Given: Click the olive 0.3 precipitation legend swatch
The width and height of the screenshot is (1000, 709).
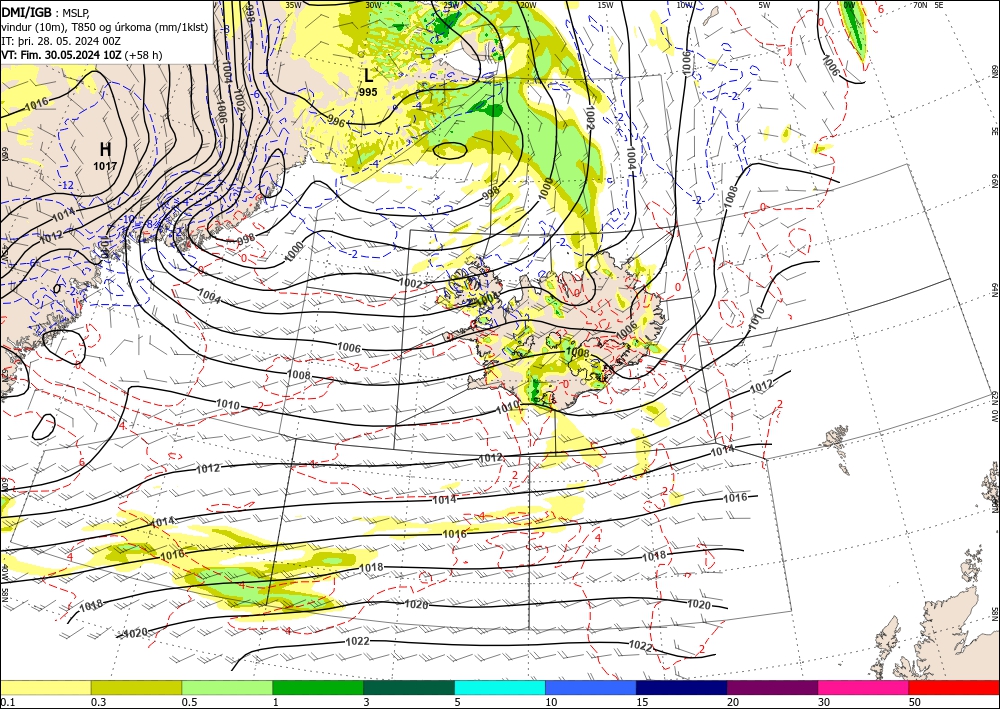Looking at the screenshot, I should pyautogui.click(x=136, y=687).
